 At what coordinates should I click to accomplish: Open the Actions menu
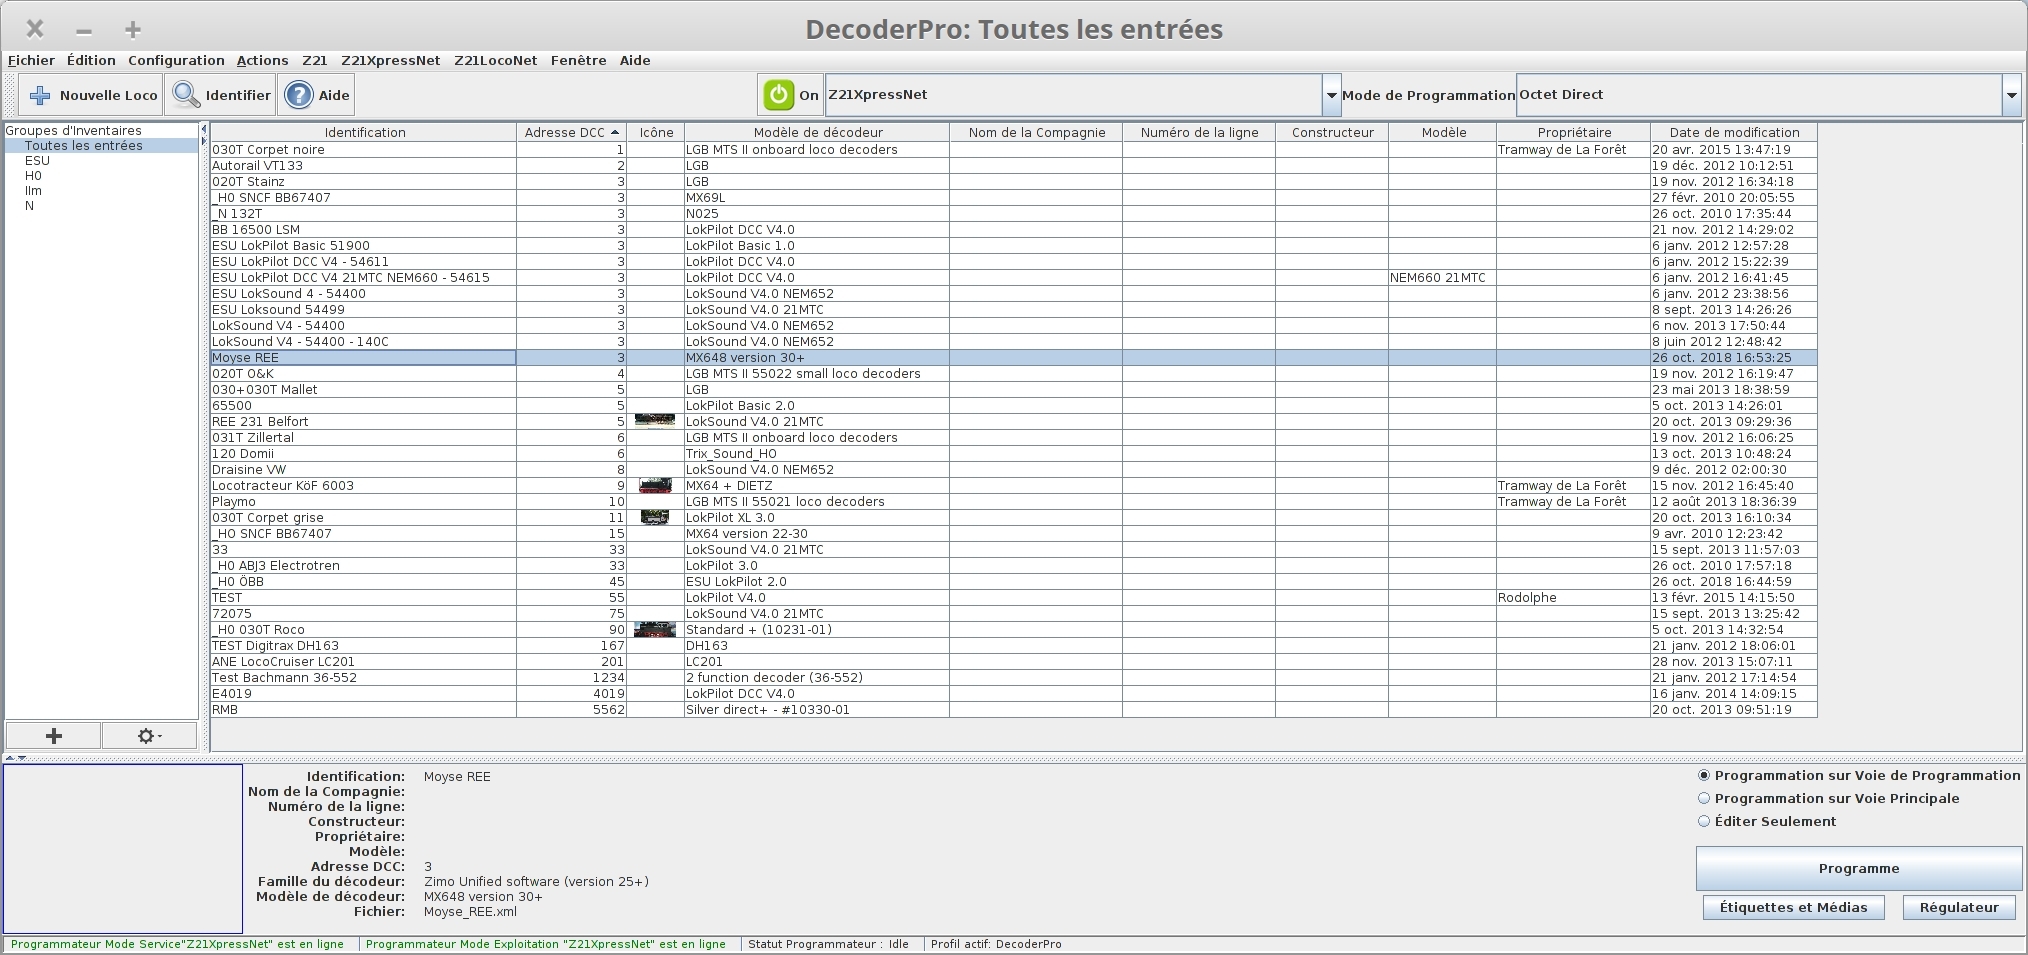point(262,60)
